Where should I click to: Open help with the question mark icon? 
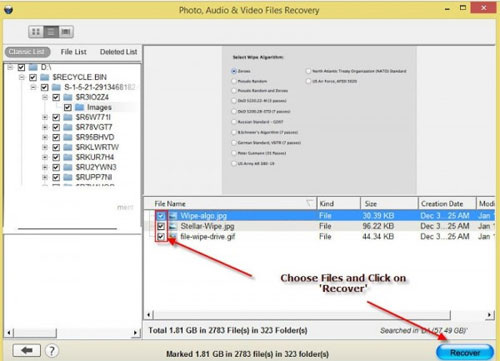click(x=52, y=351)
